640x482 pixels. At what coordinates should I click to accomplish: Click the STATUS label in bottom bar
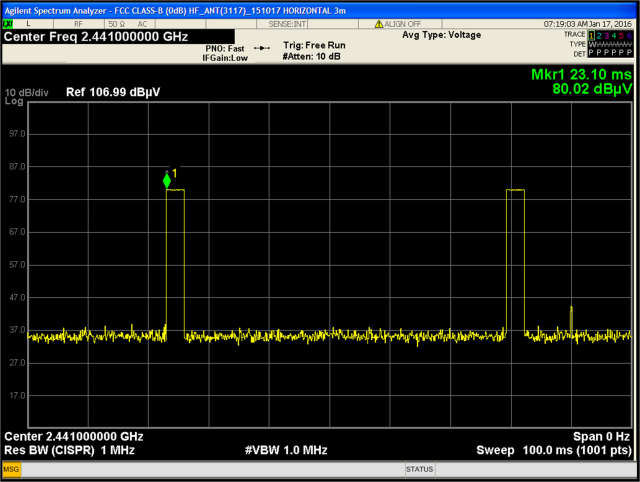pyautogui.click(x=419, y=469)
